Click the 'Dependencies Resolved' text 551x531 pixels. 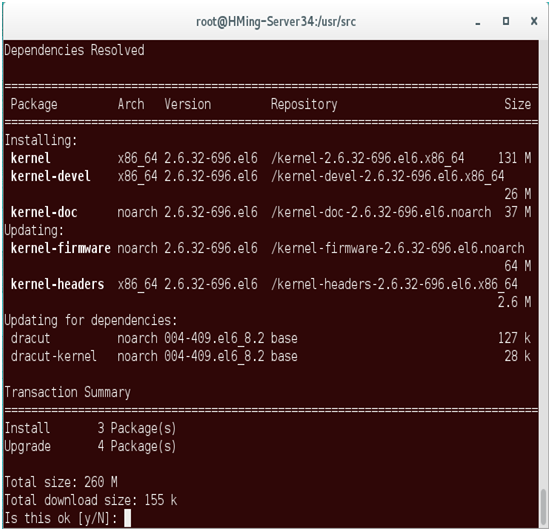(x=74, y=50)
